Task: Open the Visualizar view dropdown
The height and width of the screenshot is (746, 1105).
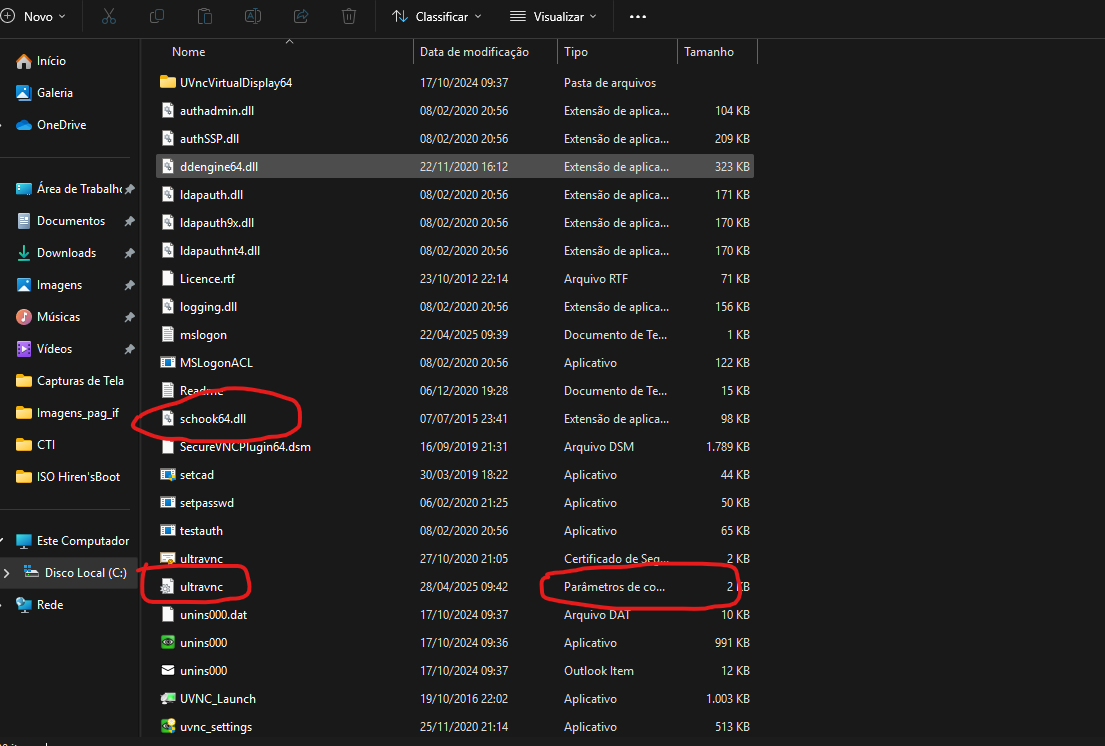Action: pos(553,16)
